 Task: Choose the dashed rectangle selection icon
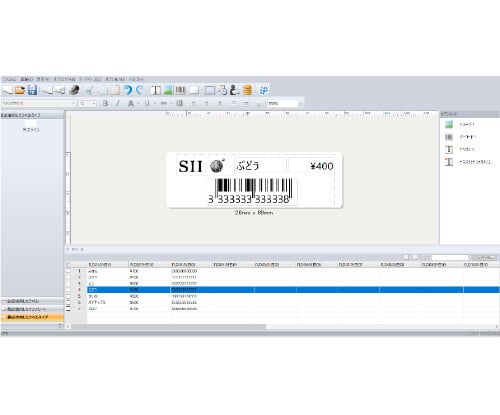tap(210, 90)
